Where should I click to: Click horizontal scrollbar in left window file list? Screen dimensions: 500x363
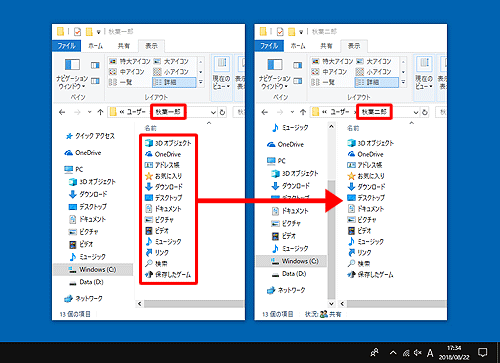click(x=195, y=304)
